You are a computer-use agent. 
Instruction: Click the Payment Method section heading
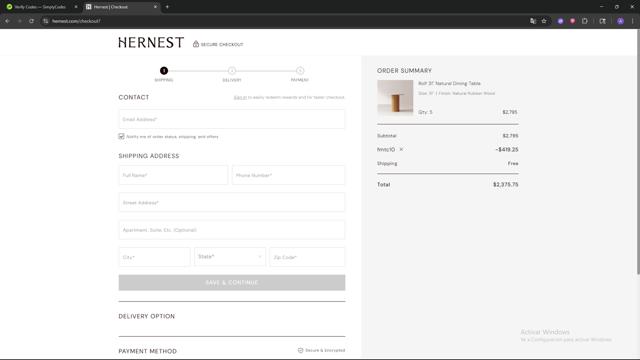pos(147,351)
